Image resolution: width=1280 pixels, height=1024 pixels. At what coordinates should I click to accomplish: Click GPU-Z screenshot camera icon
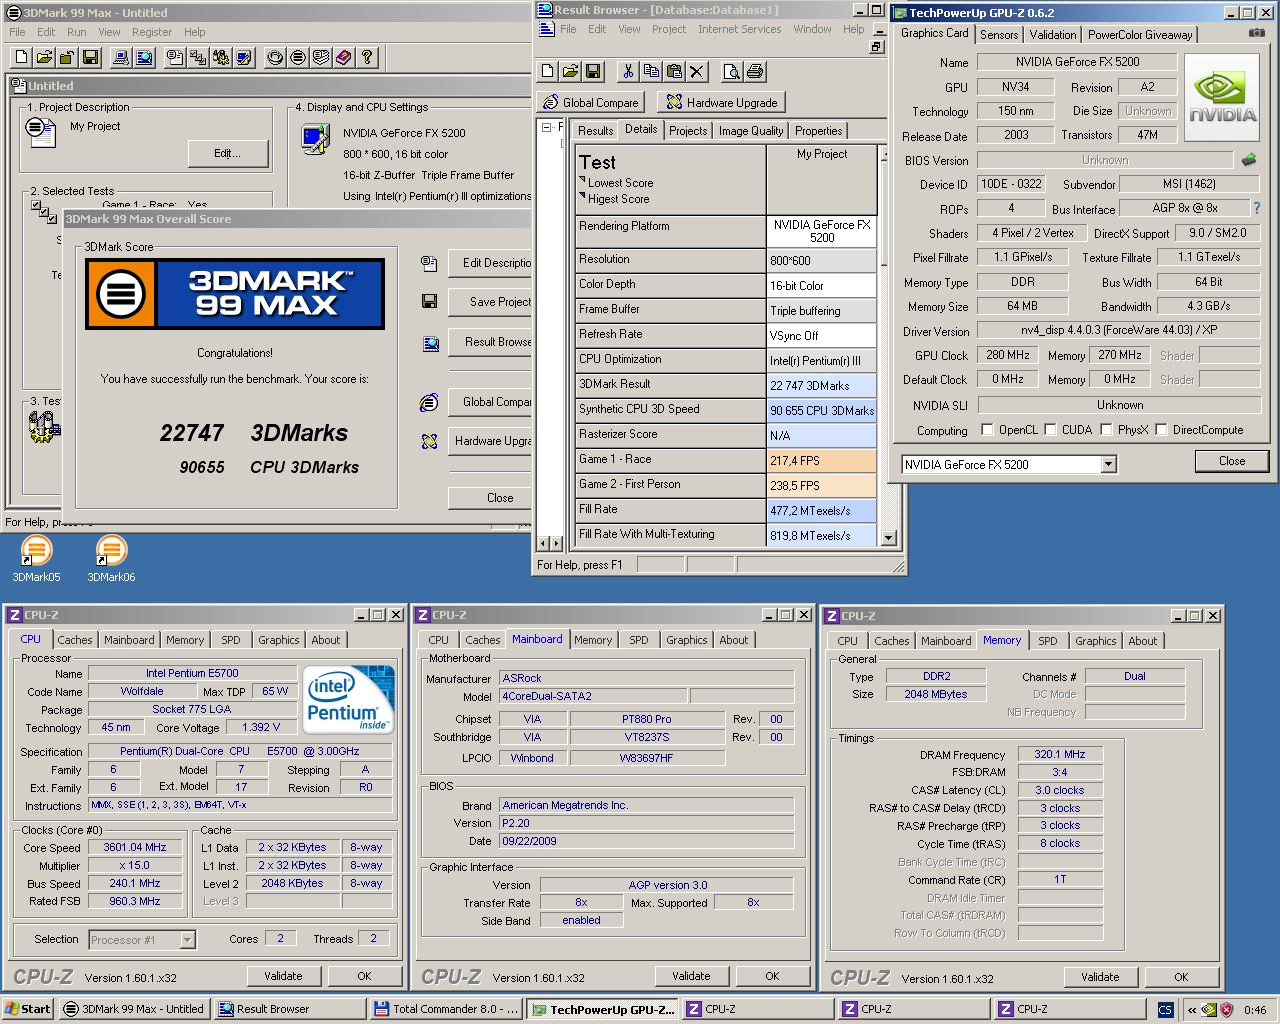point(1256,33)
